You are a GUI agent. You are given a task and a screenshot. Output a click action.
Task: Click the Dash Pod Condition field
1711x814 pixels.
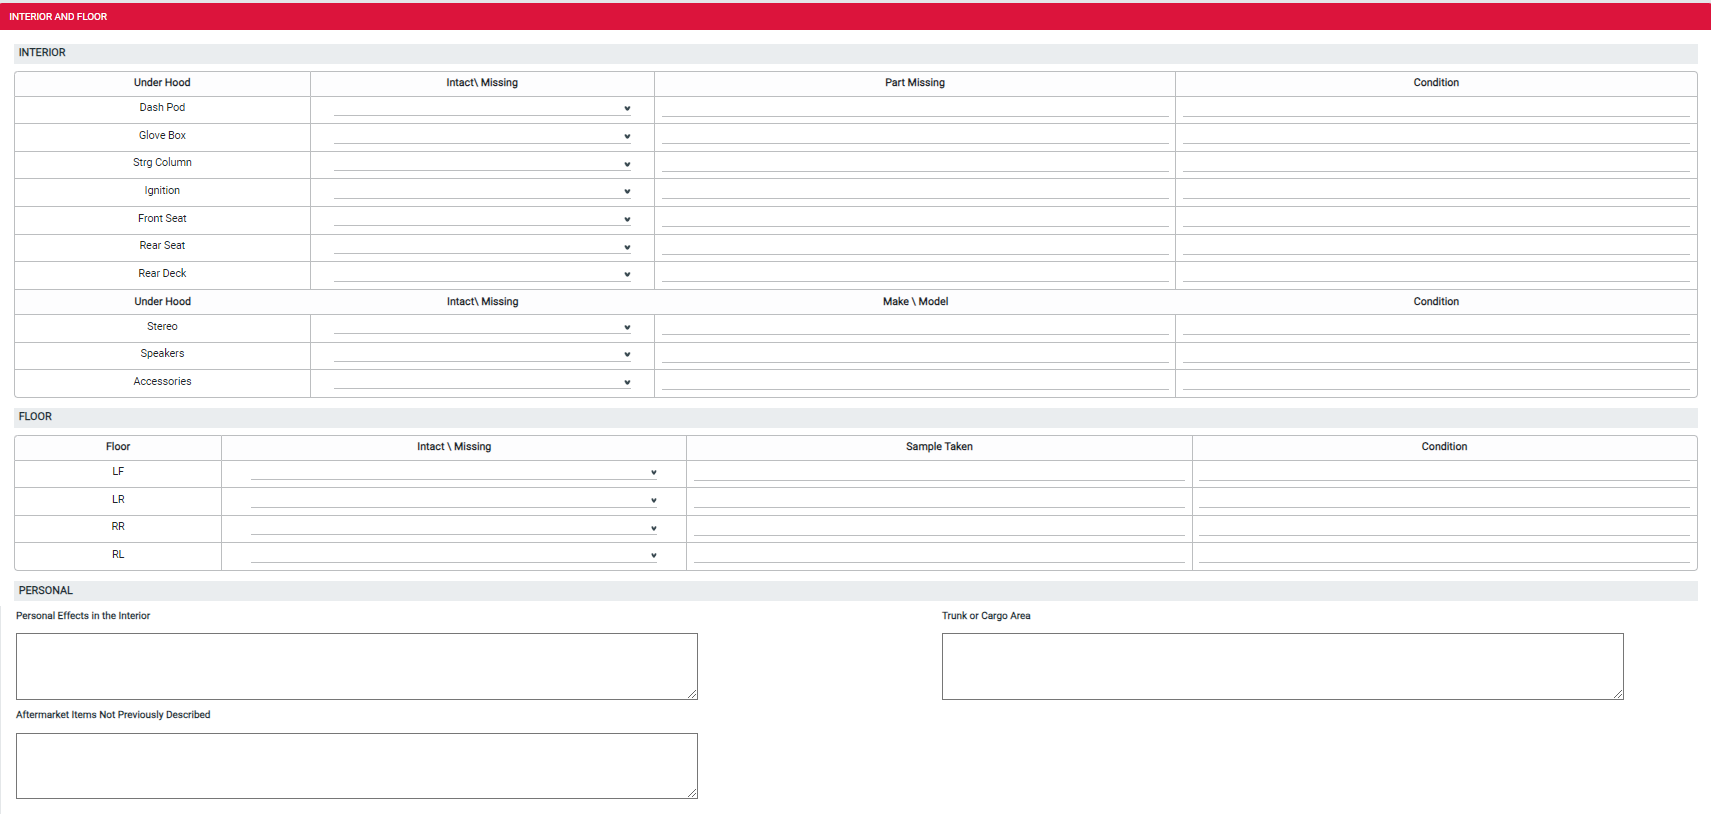coord(1436,108)
